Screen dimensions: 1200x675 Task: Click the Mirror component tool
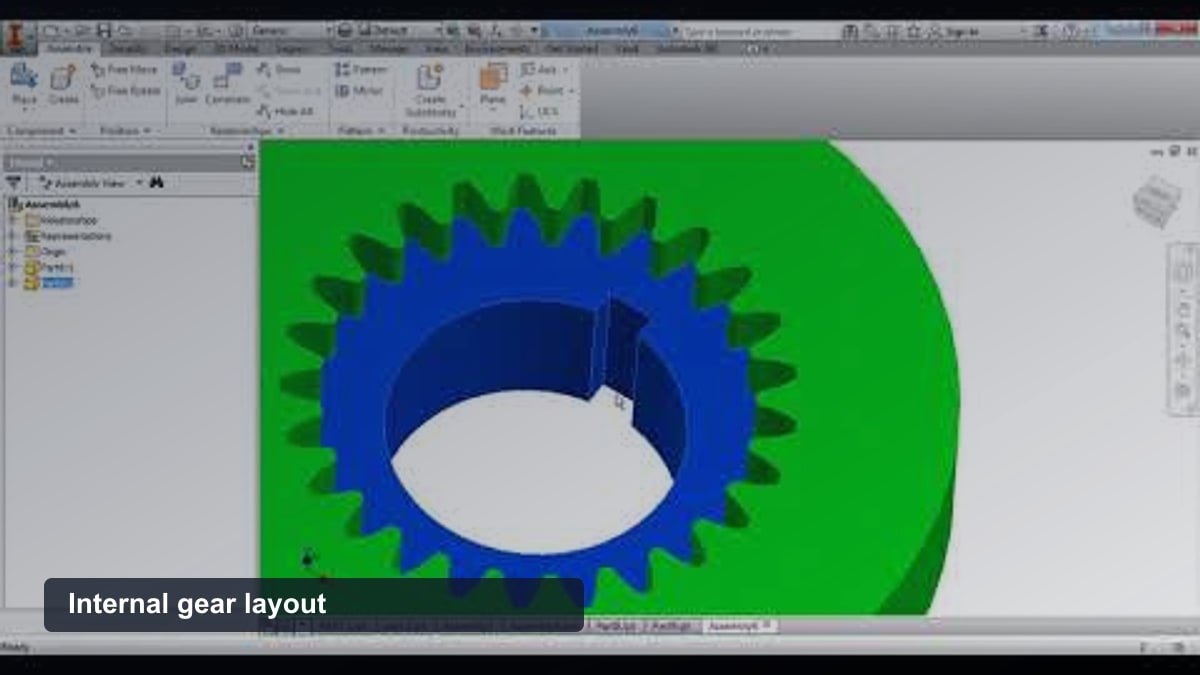point(359,90)
